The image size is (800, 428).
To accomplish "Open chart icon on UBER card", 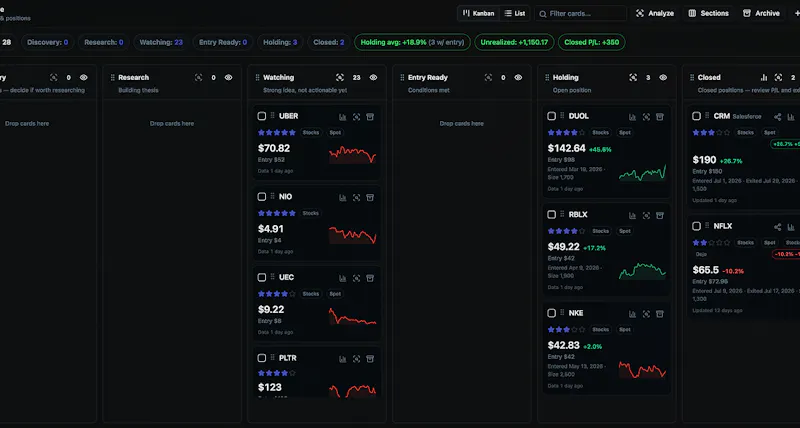I will pyautogui.click(x=342, y=117).
